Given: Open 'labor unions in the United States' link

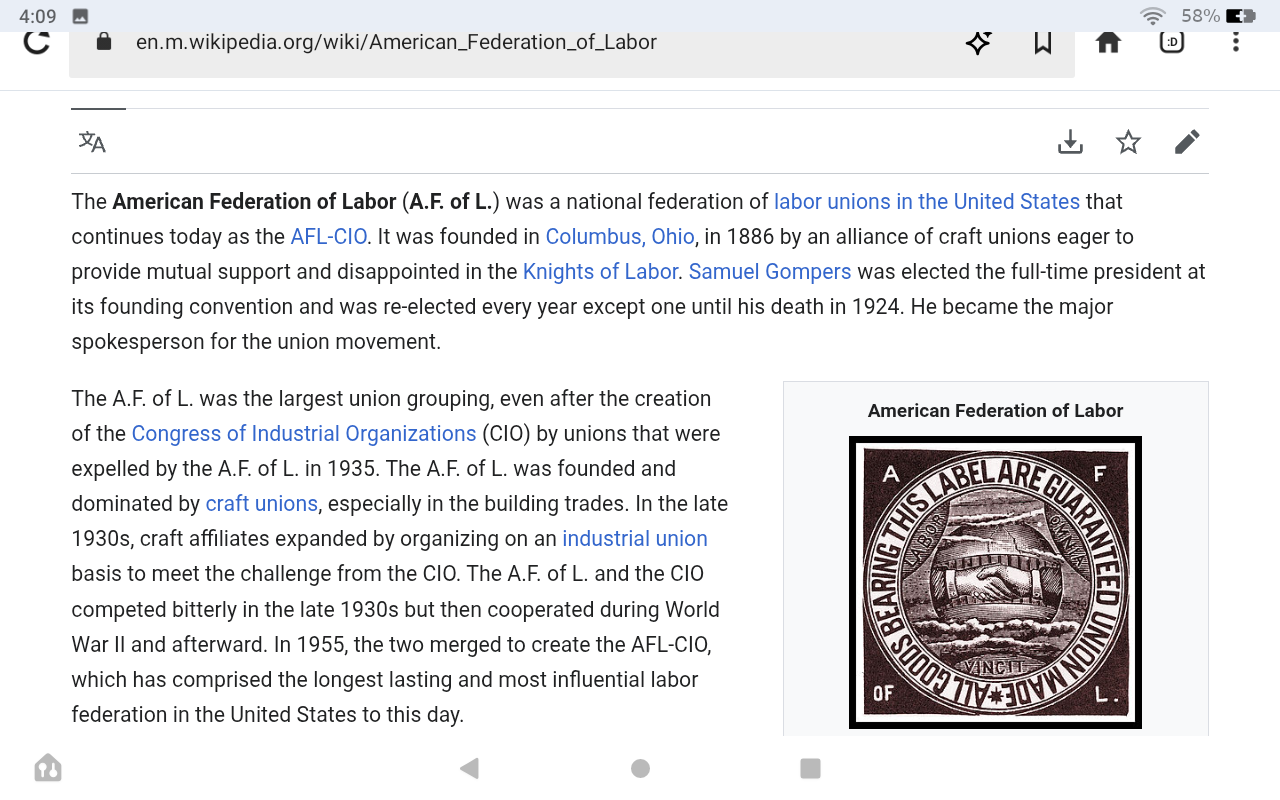Looking at the screenshot, I should pos(927,201).
